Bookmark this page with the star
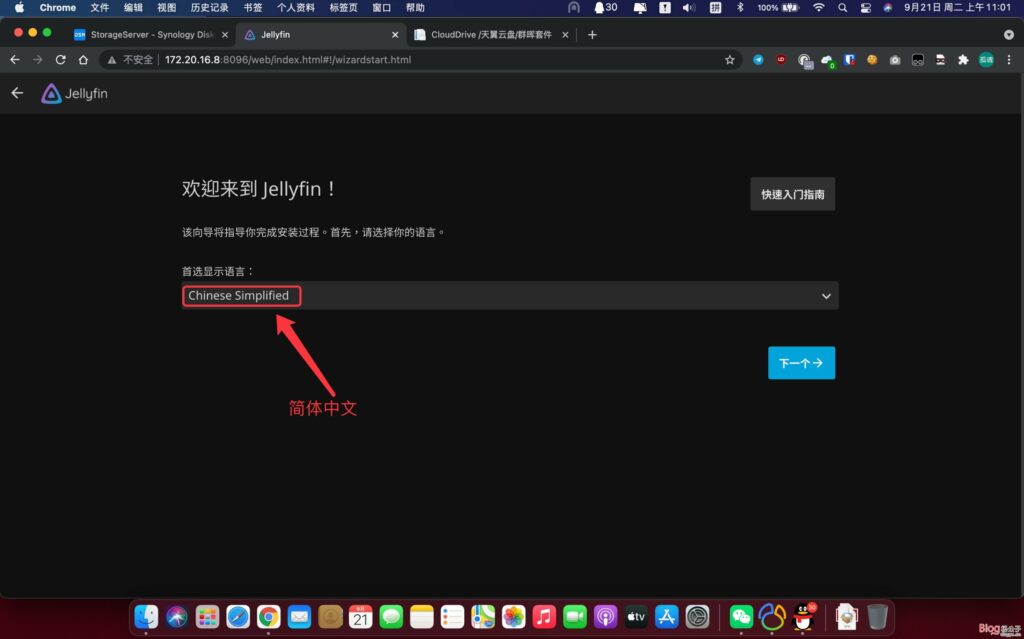The width and height of the screenshot is (1024, 639). [729, 59]
